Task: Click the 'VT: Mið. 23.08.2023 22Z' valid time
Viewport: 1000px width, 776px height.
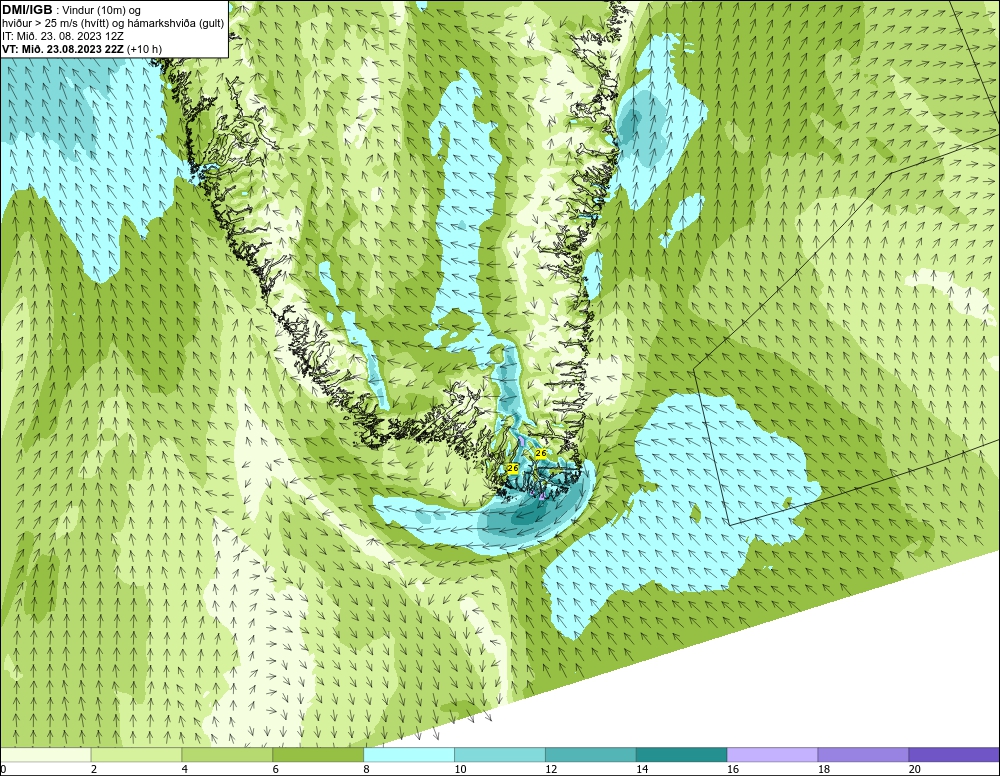Action: pos(63,49)
